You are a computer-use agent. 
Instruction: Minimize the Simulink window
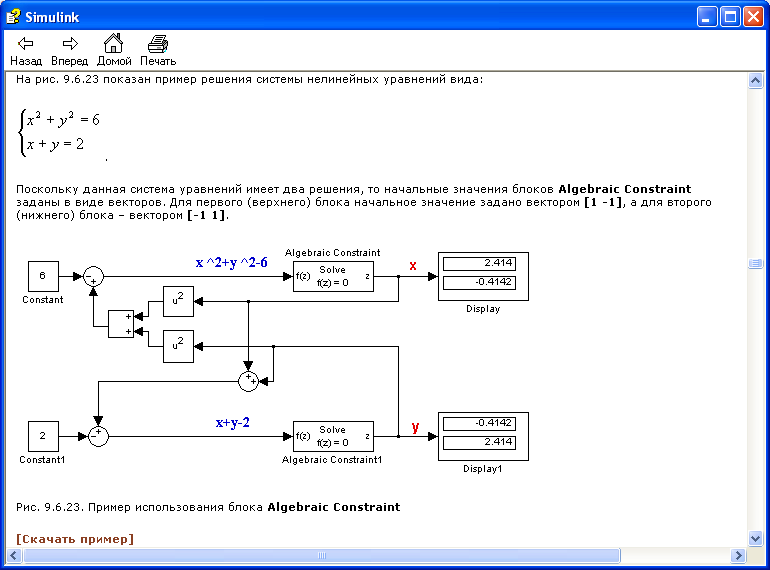coord(707,17)
